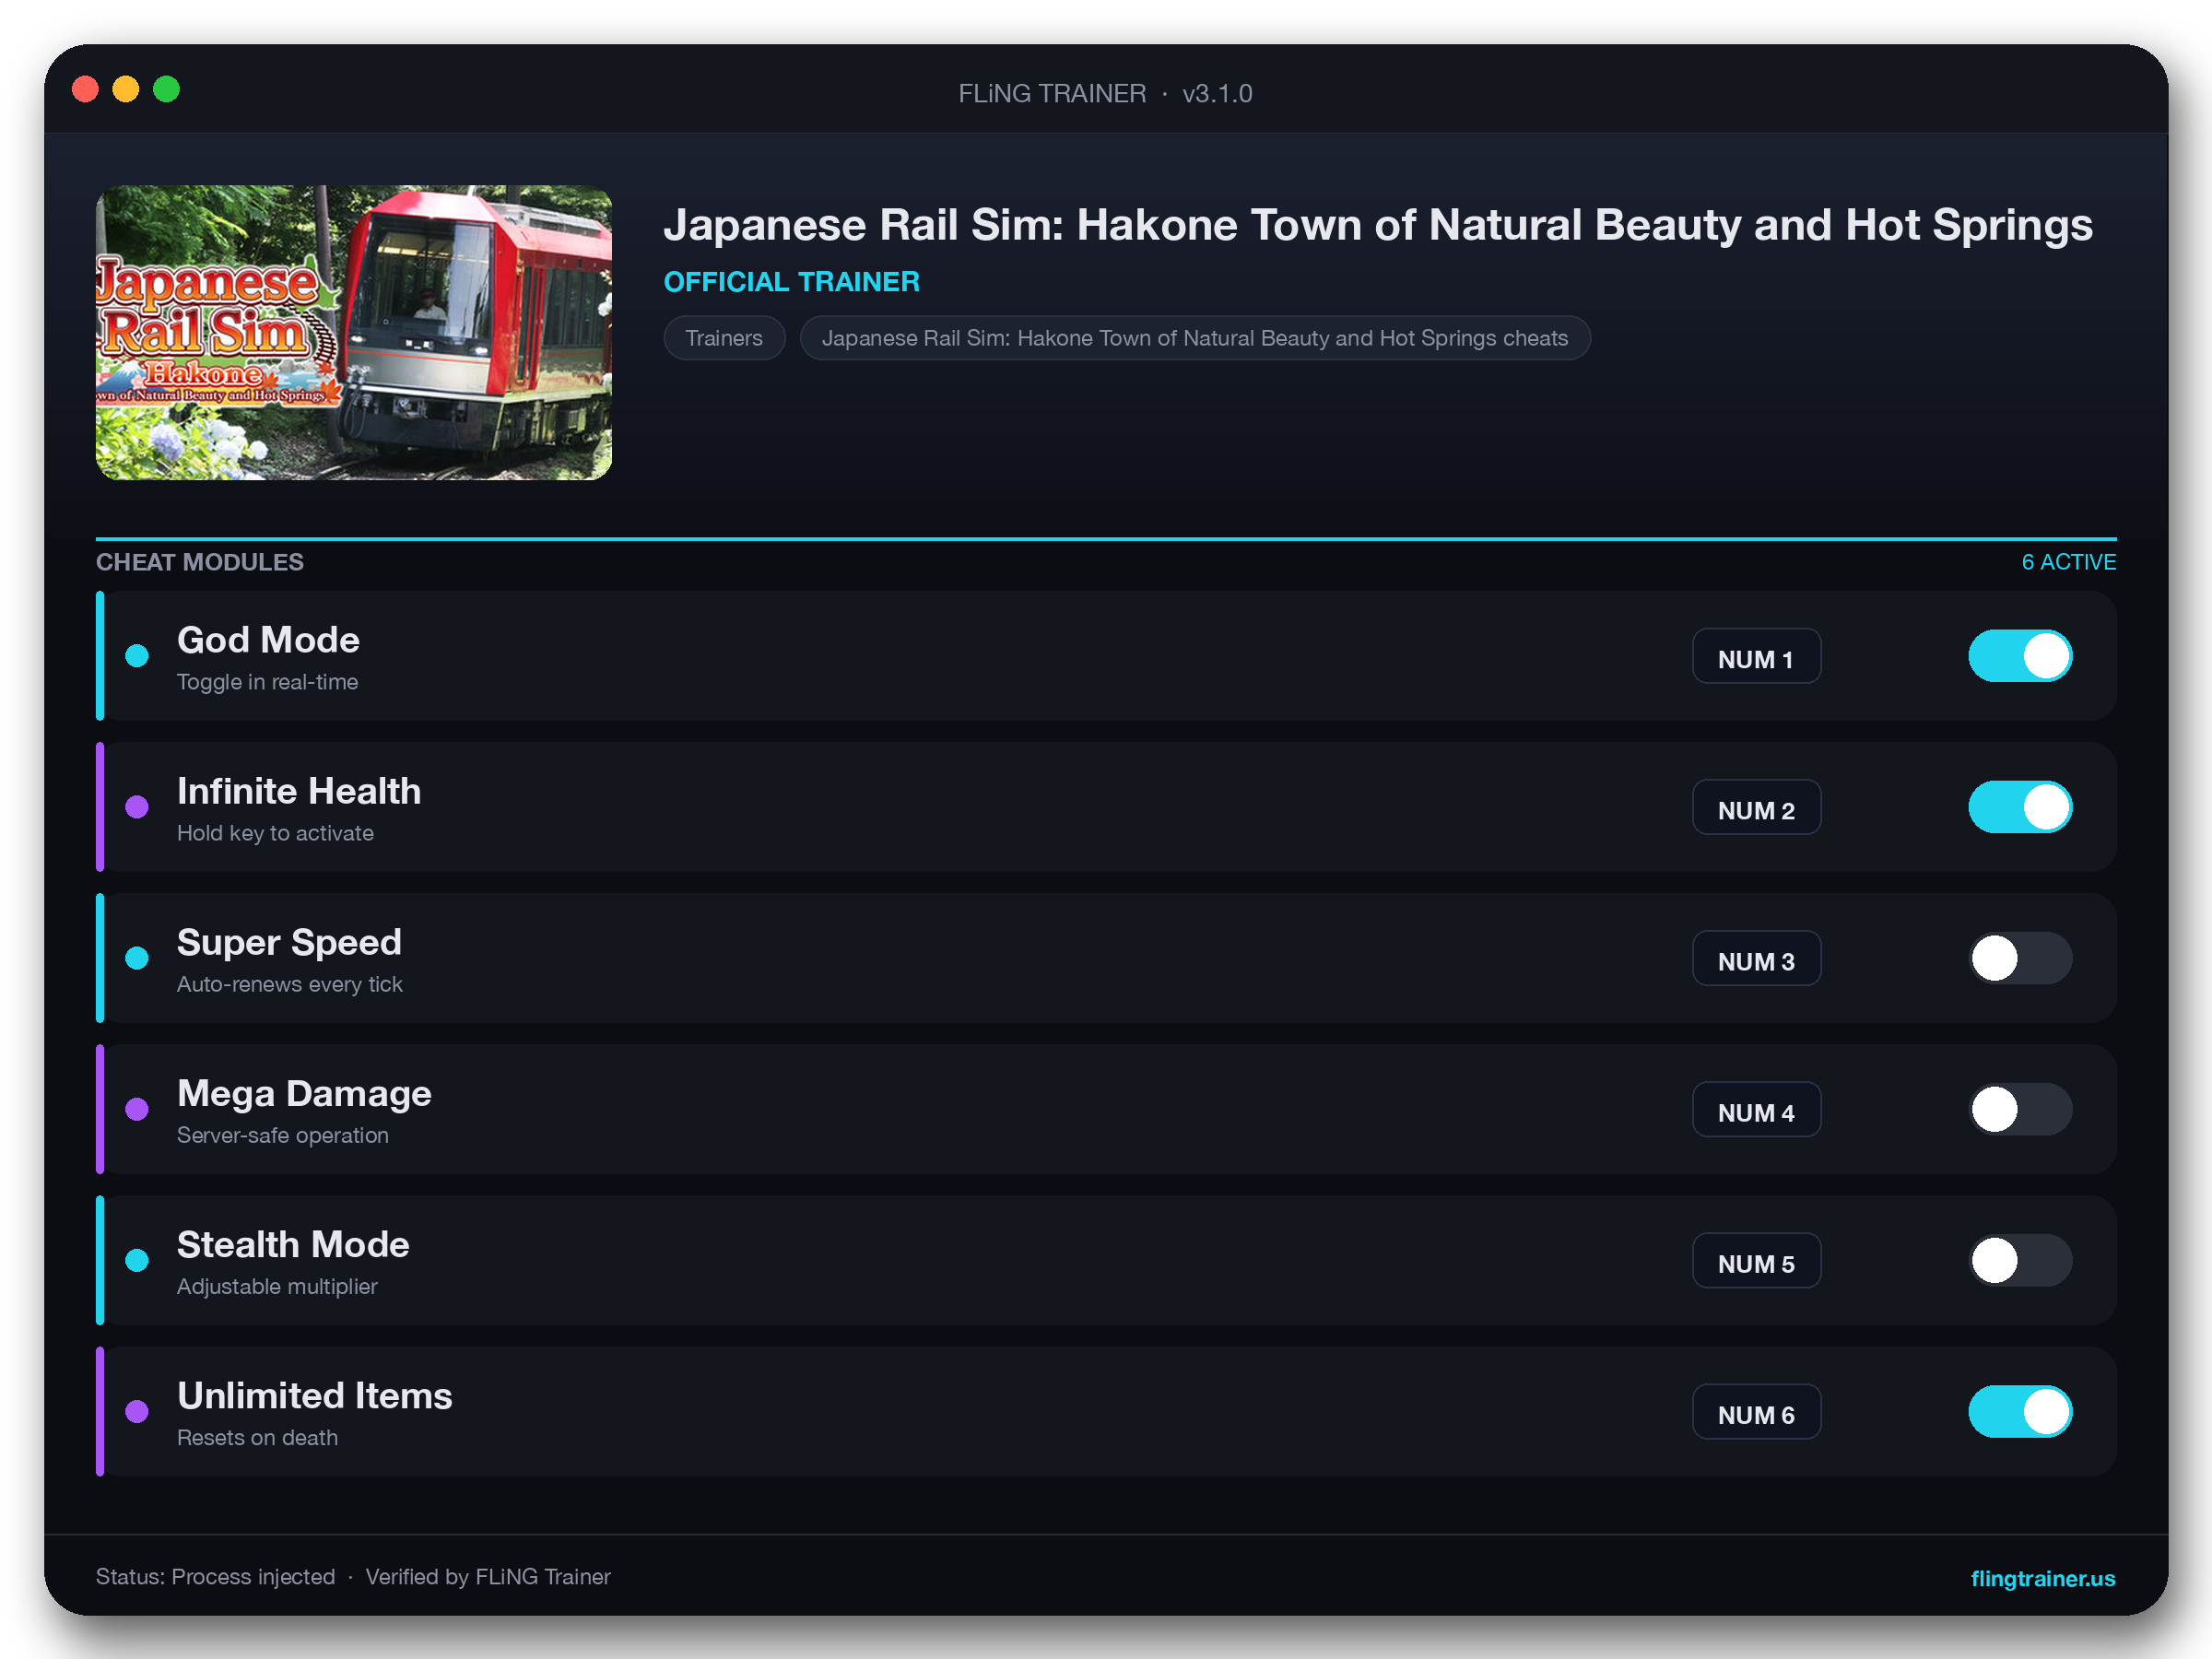Click the purple dot beside Unlimited Items
2212x1659 pixels.
click(137, 1411)
